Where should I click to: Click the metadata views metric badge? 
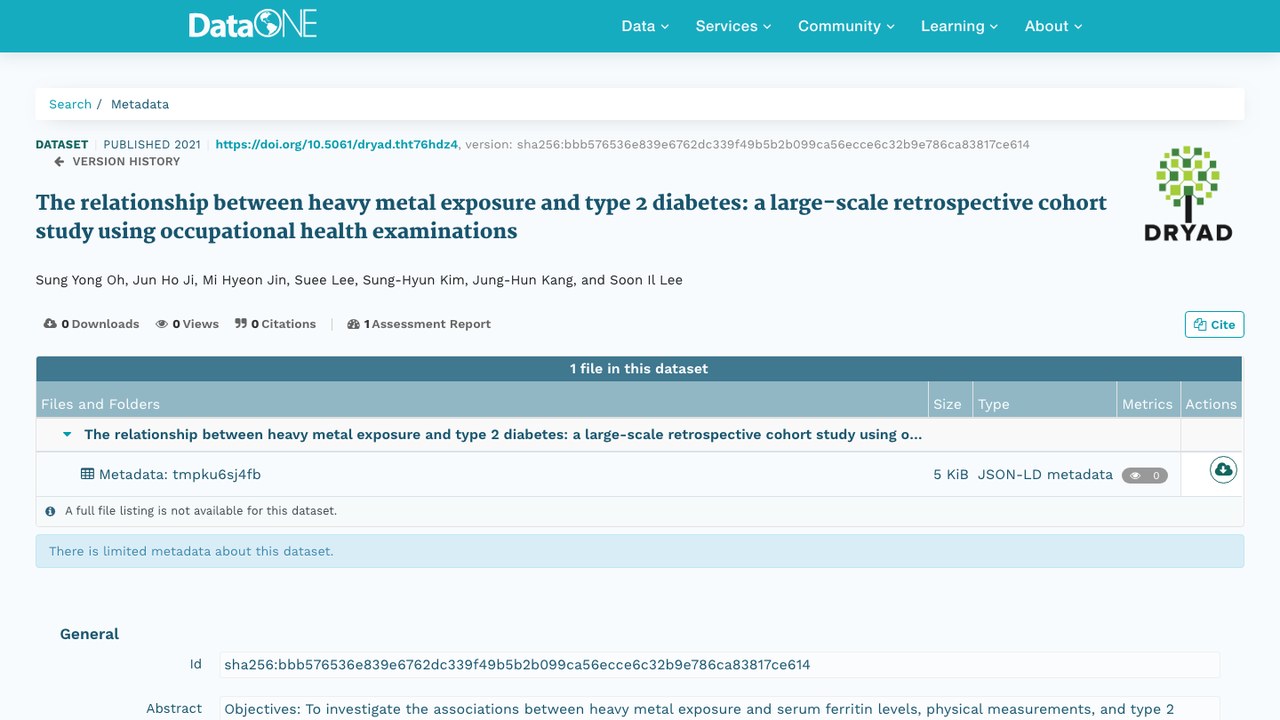[x=1145, y=475]
